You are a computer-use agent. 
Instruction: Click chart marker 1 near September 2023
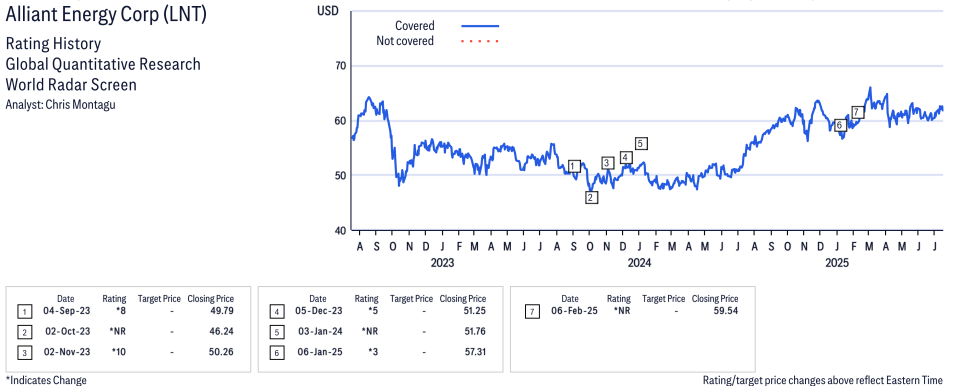[x=574, y=166]
